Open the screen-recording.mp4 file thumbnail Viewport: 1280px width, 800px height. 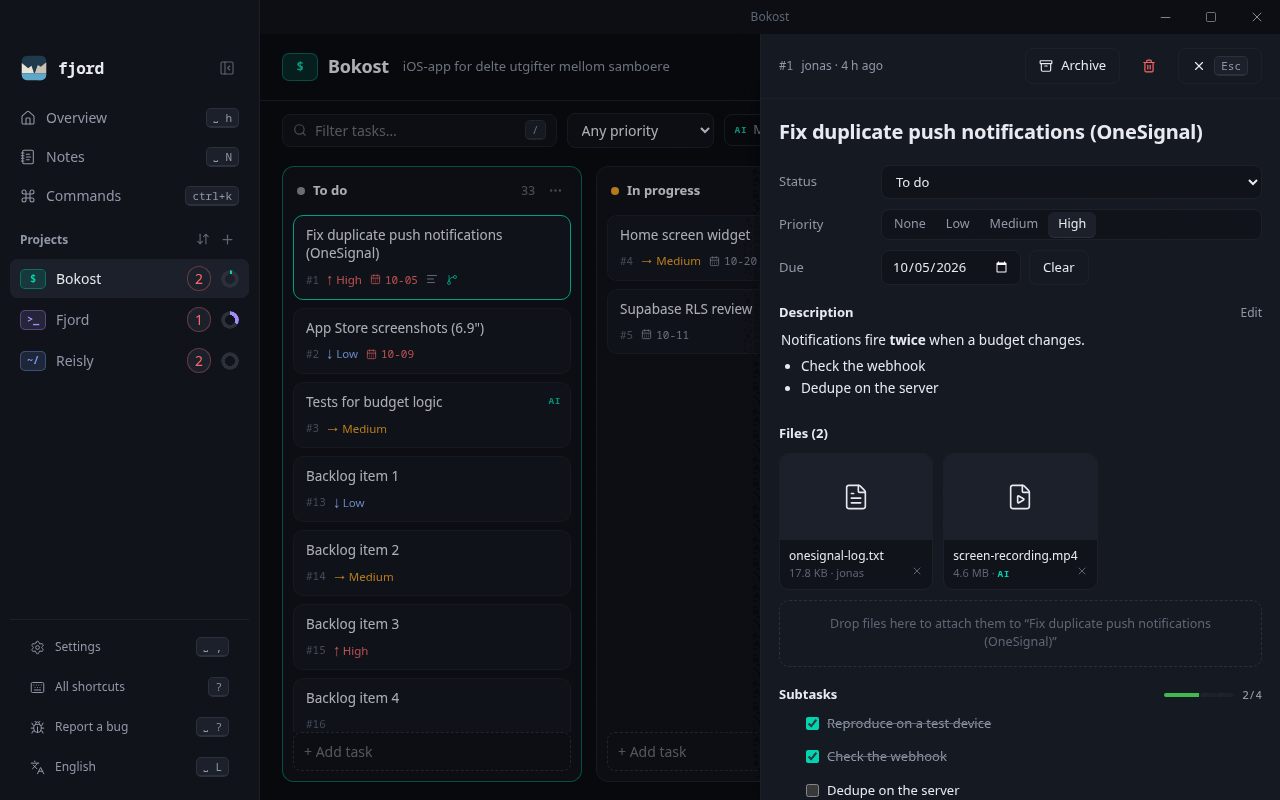(x=1020, y=497)
